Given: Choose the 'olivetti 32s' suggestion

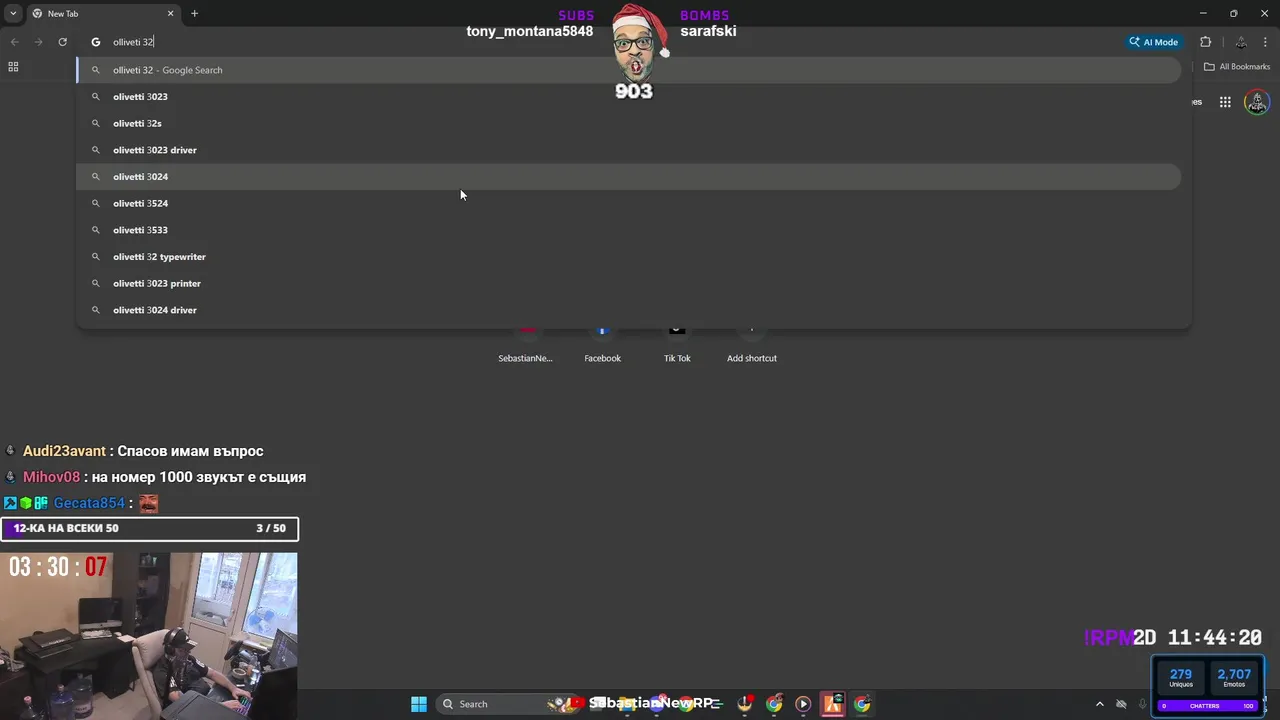Looking at the screenshot, I should click(x=628, y=123).
